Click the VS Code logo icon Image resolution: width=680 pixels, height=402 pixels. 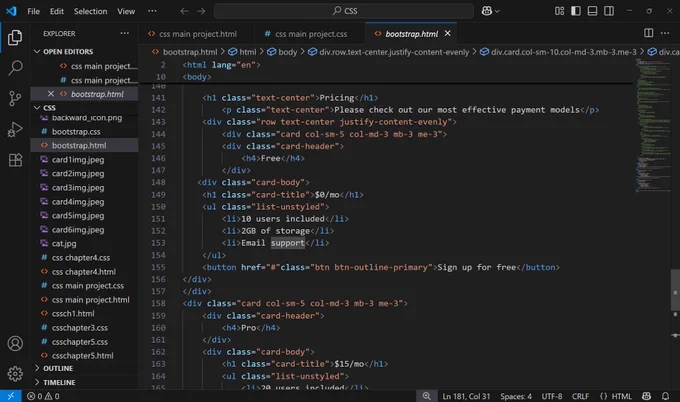11,11
